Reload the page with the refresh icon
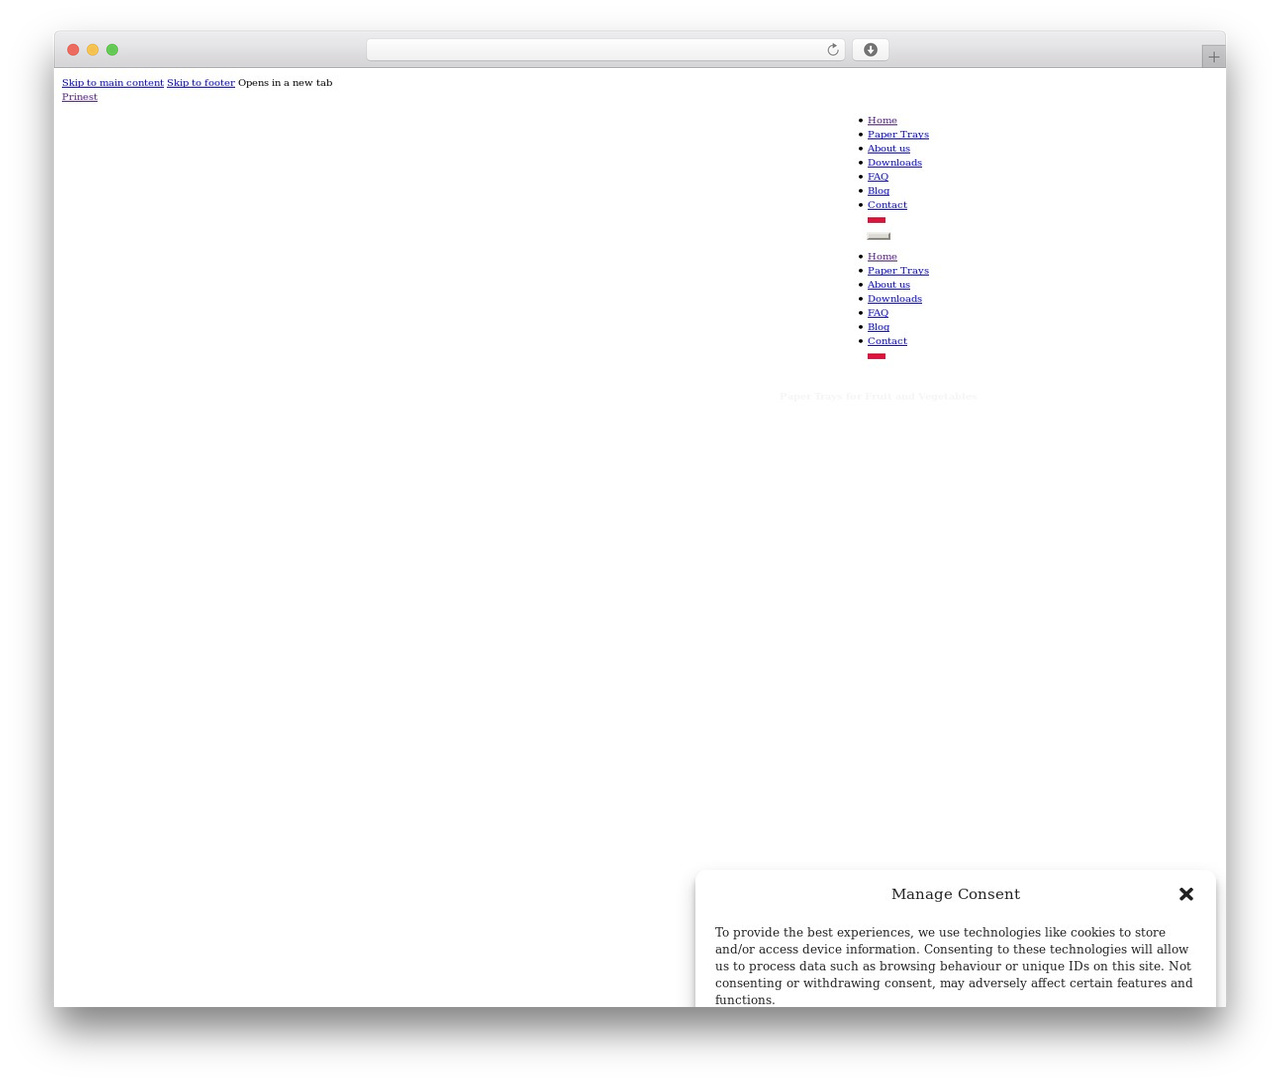The height and width of the screenshot is (1084, 1280). coord(832,50)
